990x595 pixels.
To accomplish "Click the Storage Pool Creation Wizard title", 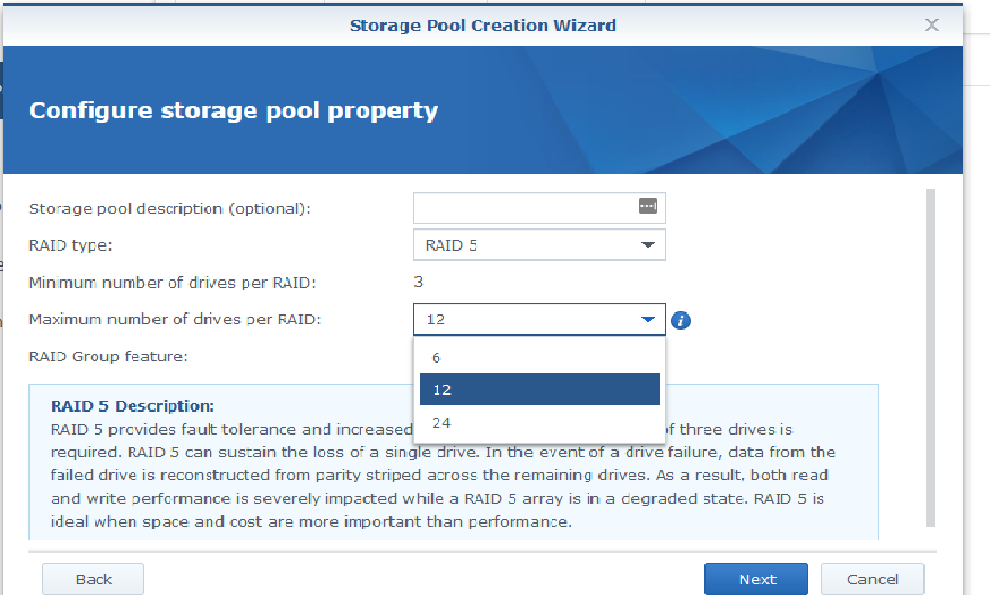I will pyautogui.click(x=482, y=24).
